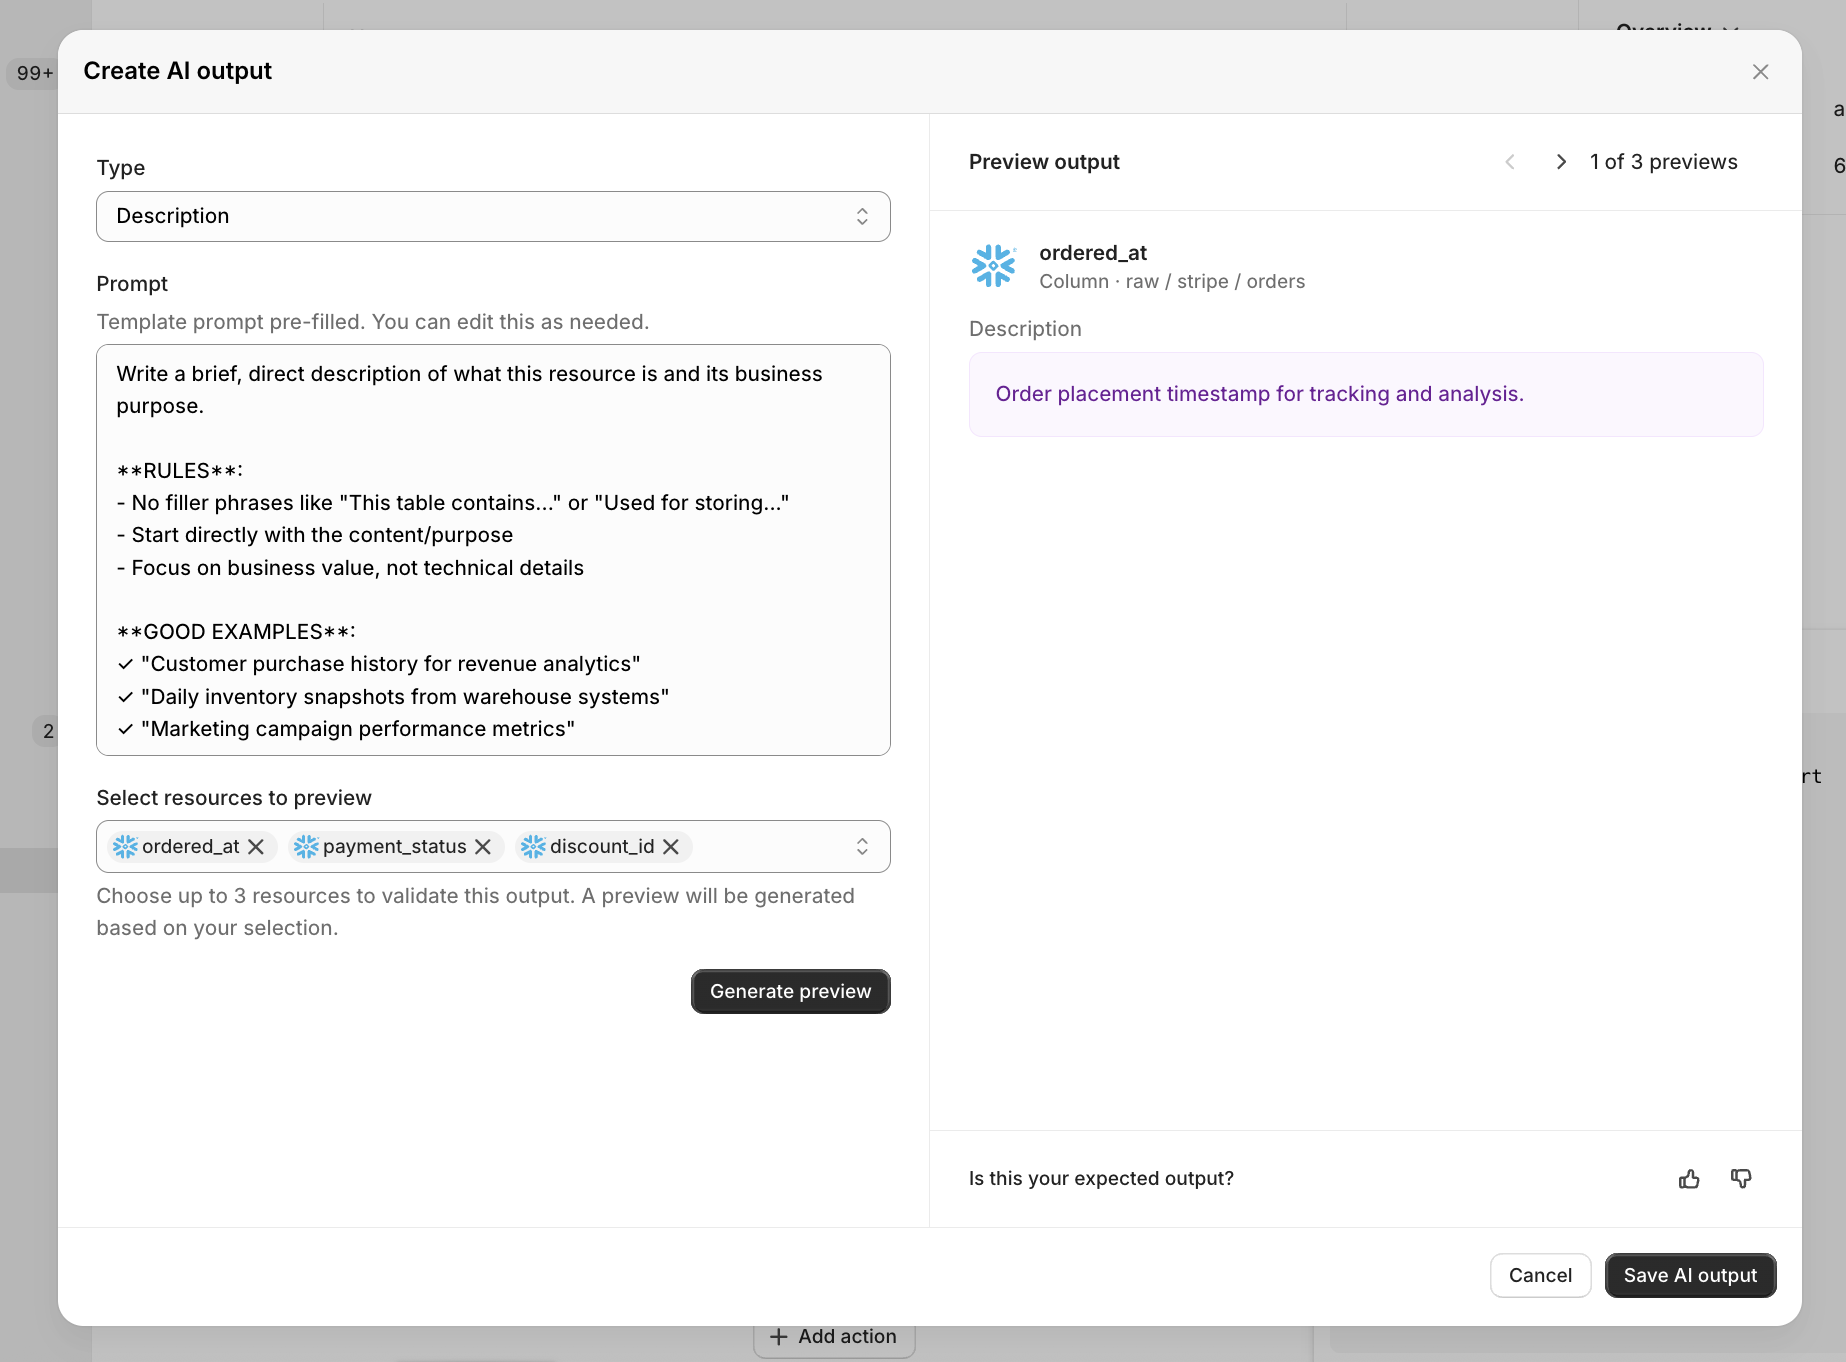Click the payment_status resource tag
The height and width of the screenshot is (1362, 1846).
tap(394, 847)
